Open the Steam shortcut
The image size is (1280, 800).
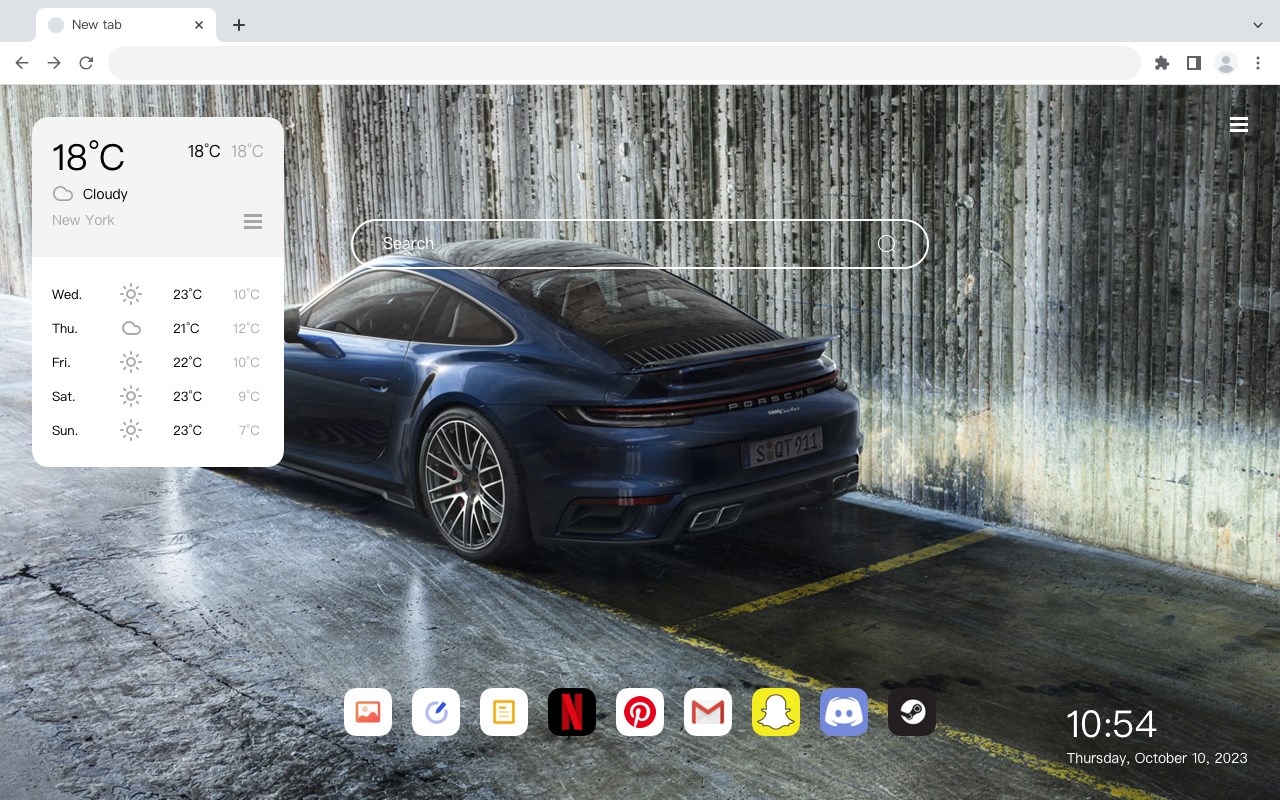tap(912, 712)
